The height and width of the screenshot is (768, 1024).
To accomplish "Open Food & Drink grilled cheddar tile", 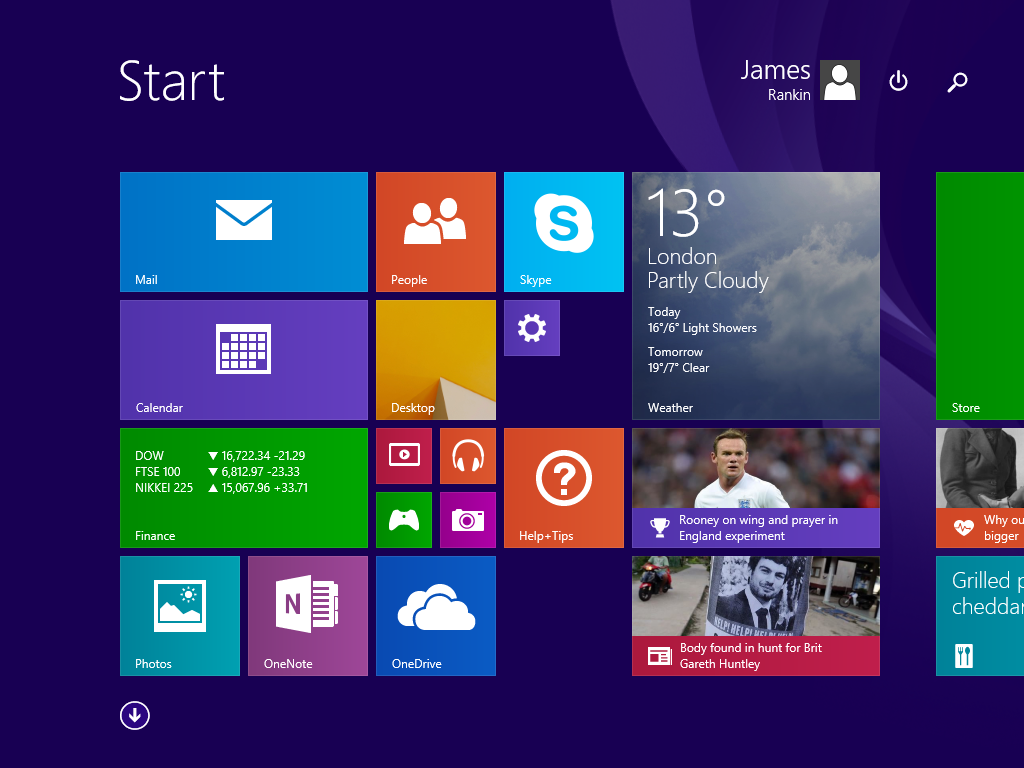I will [x=980, y=616].
